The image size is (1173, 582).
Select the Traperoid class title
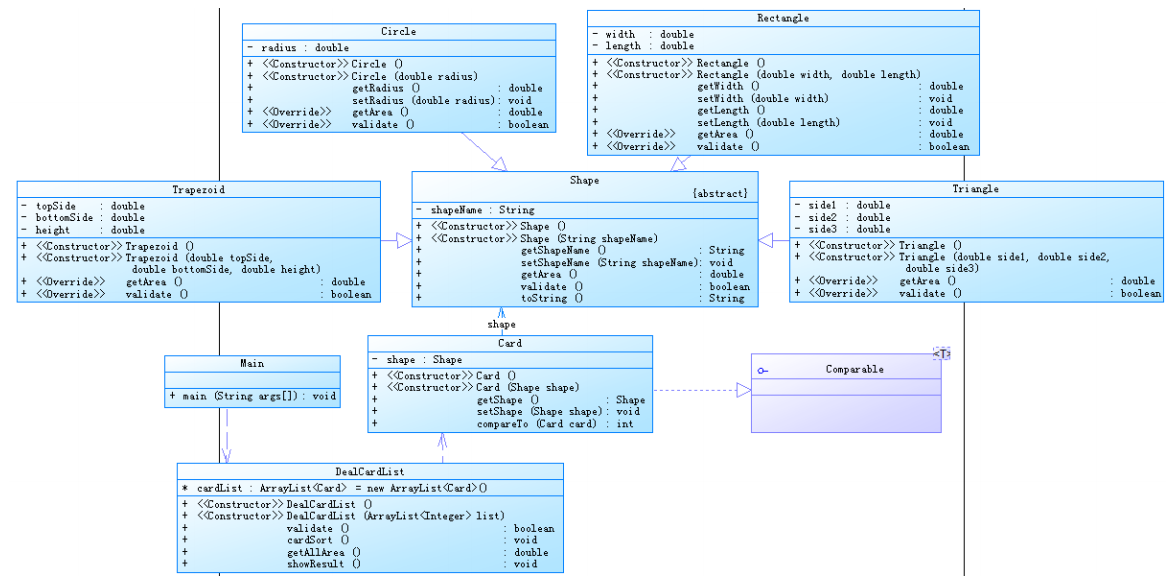[x=198, y=189]
